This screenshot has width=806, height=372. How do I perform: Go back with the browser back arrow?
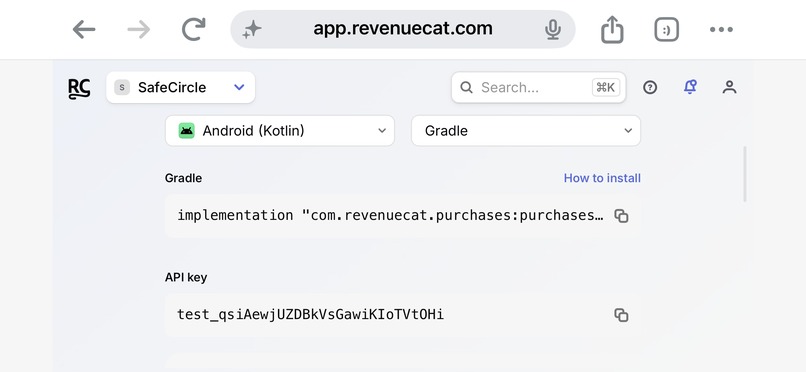pos(84,29)
